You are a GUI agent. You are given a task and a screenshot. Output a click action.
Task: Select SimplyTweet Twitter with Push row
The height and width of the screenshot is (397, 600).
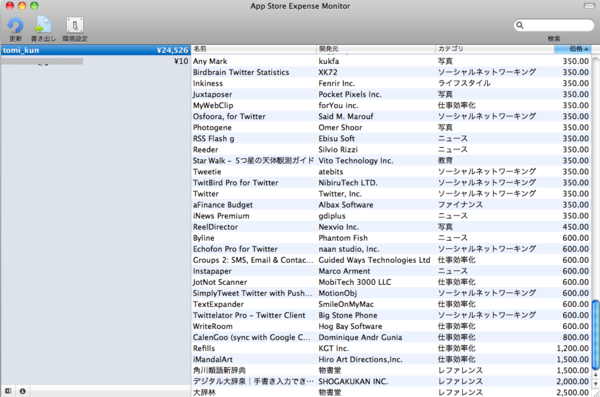pyautogui.click(x=391, y=293)
